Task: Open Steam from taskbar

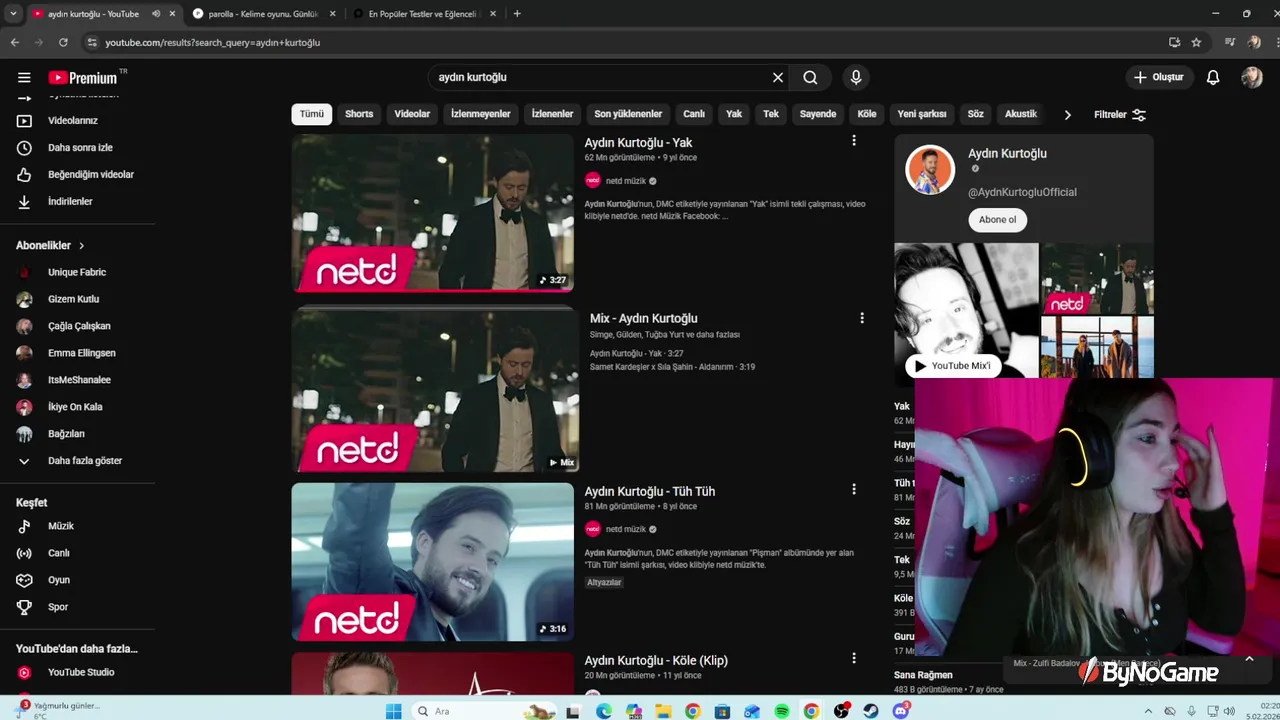Action: click(x=871, y=711)
